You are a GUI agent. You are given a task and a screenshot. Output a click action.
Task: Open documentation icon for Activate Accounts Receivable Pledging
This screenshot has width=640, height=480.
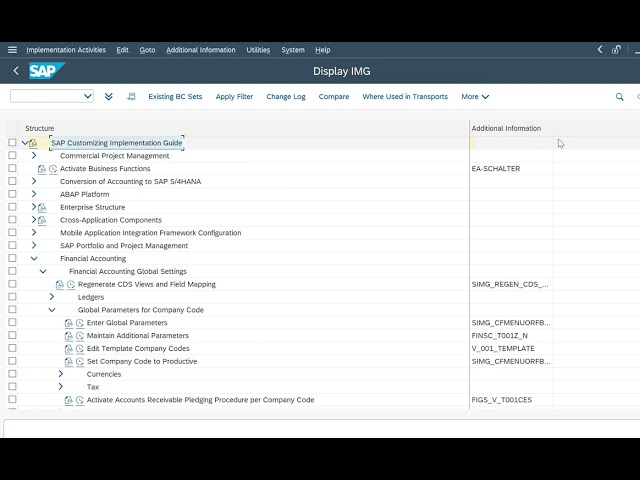click(69, 400)
